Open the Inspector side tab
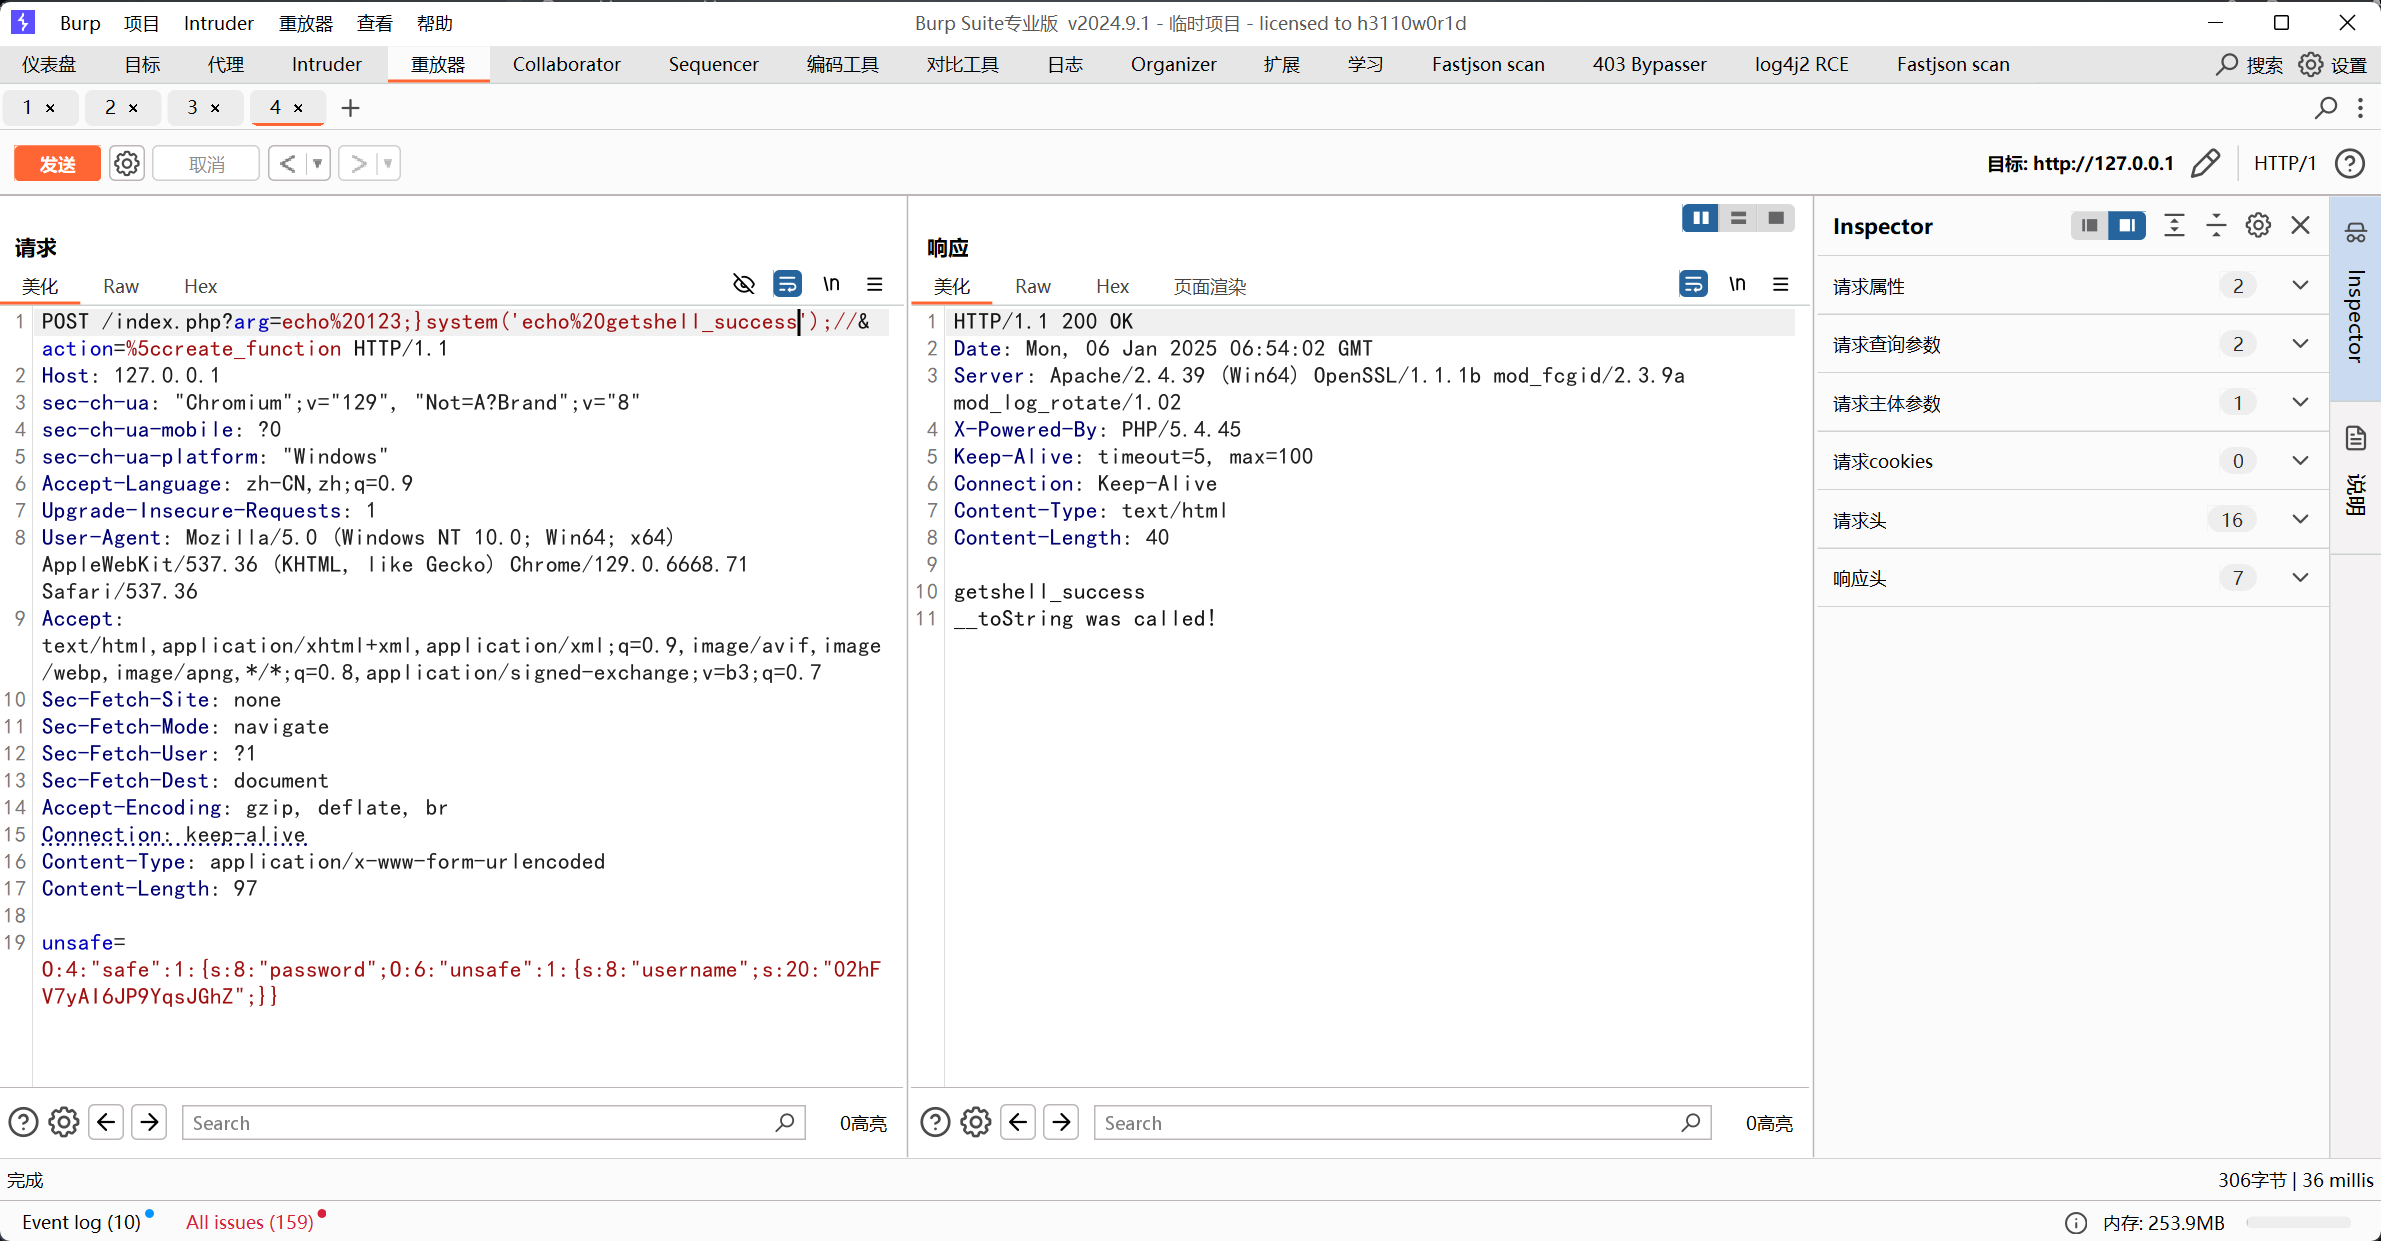 2355,298
